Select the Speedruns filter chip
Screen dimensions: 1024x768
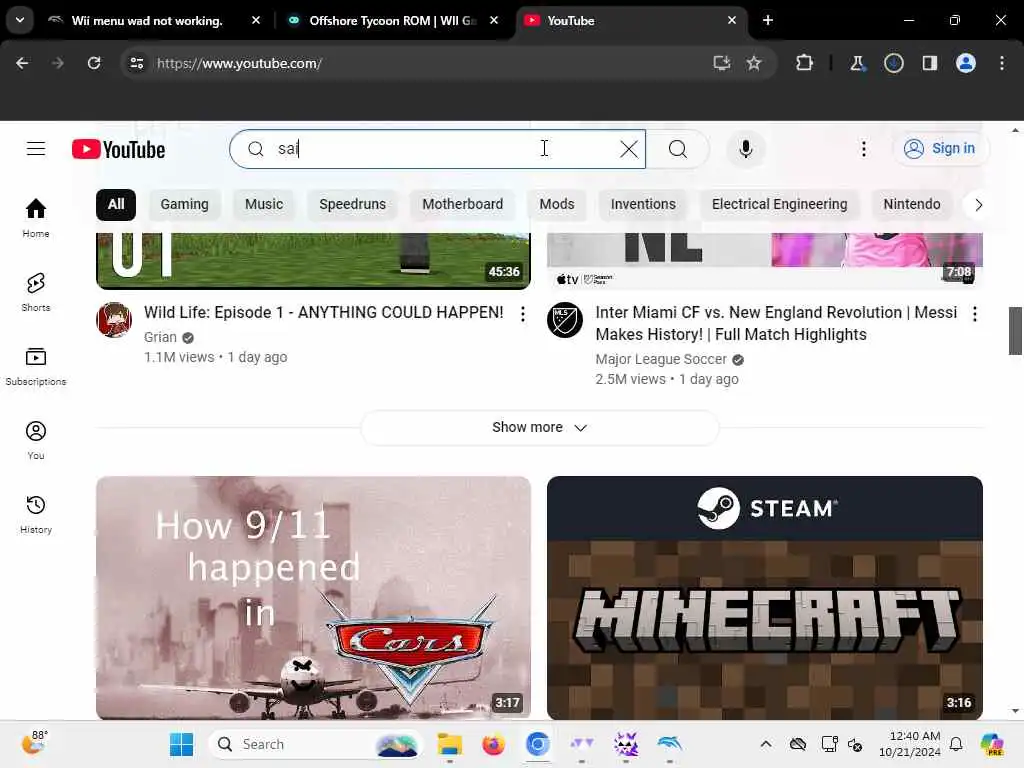[353, 204]
